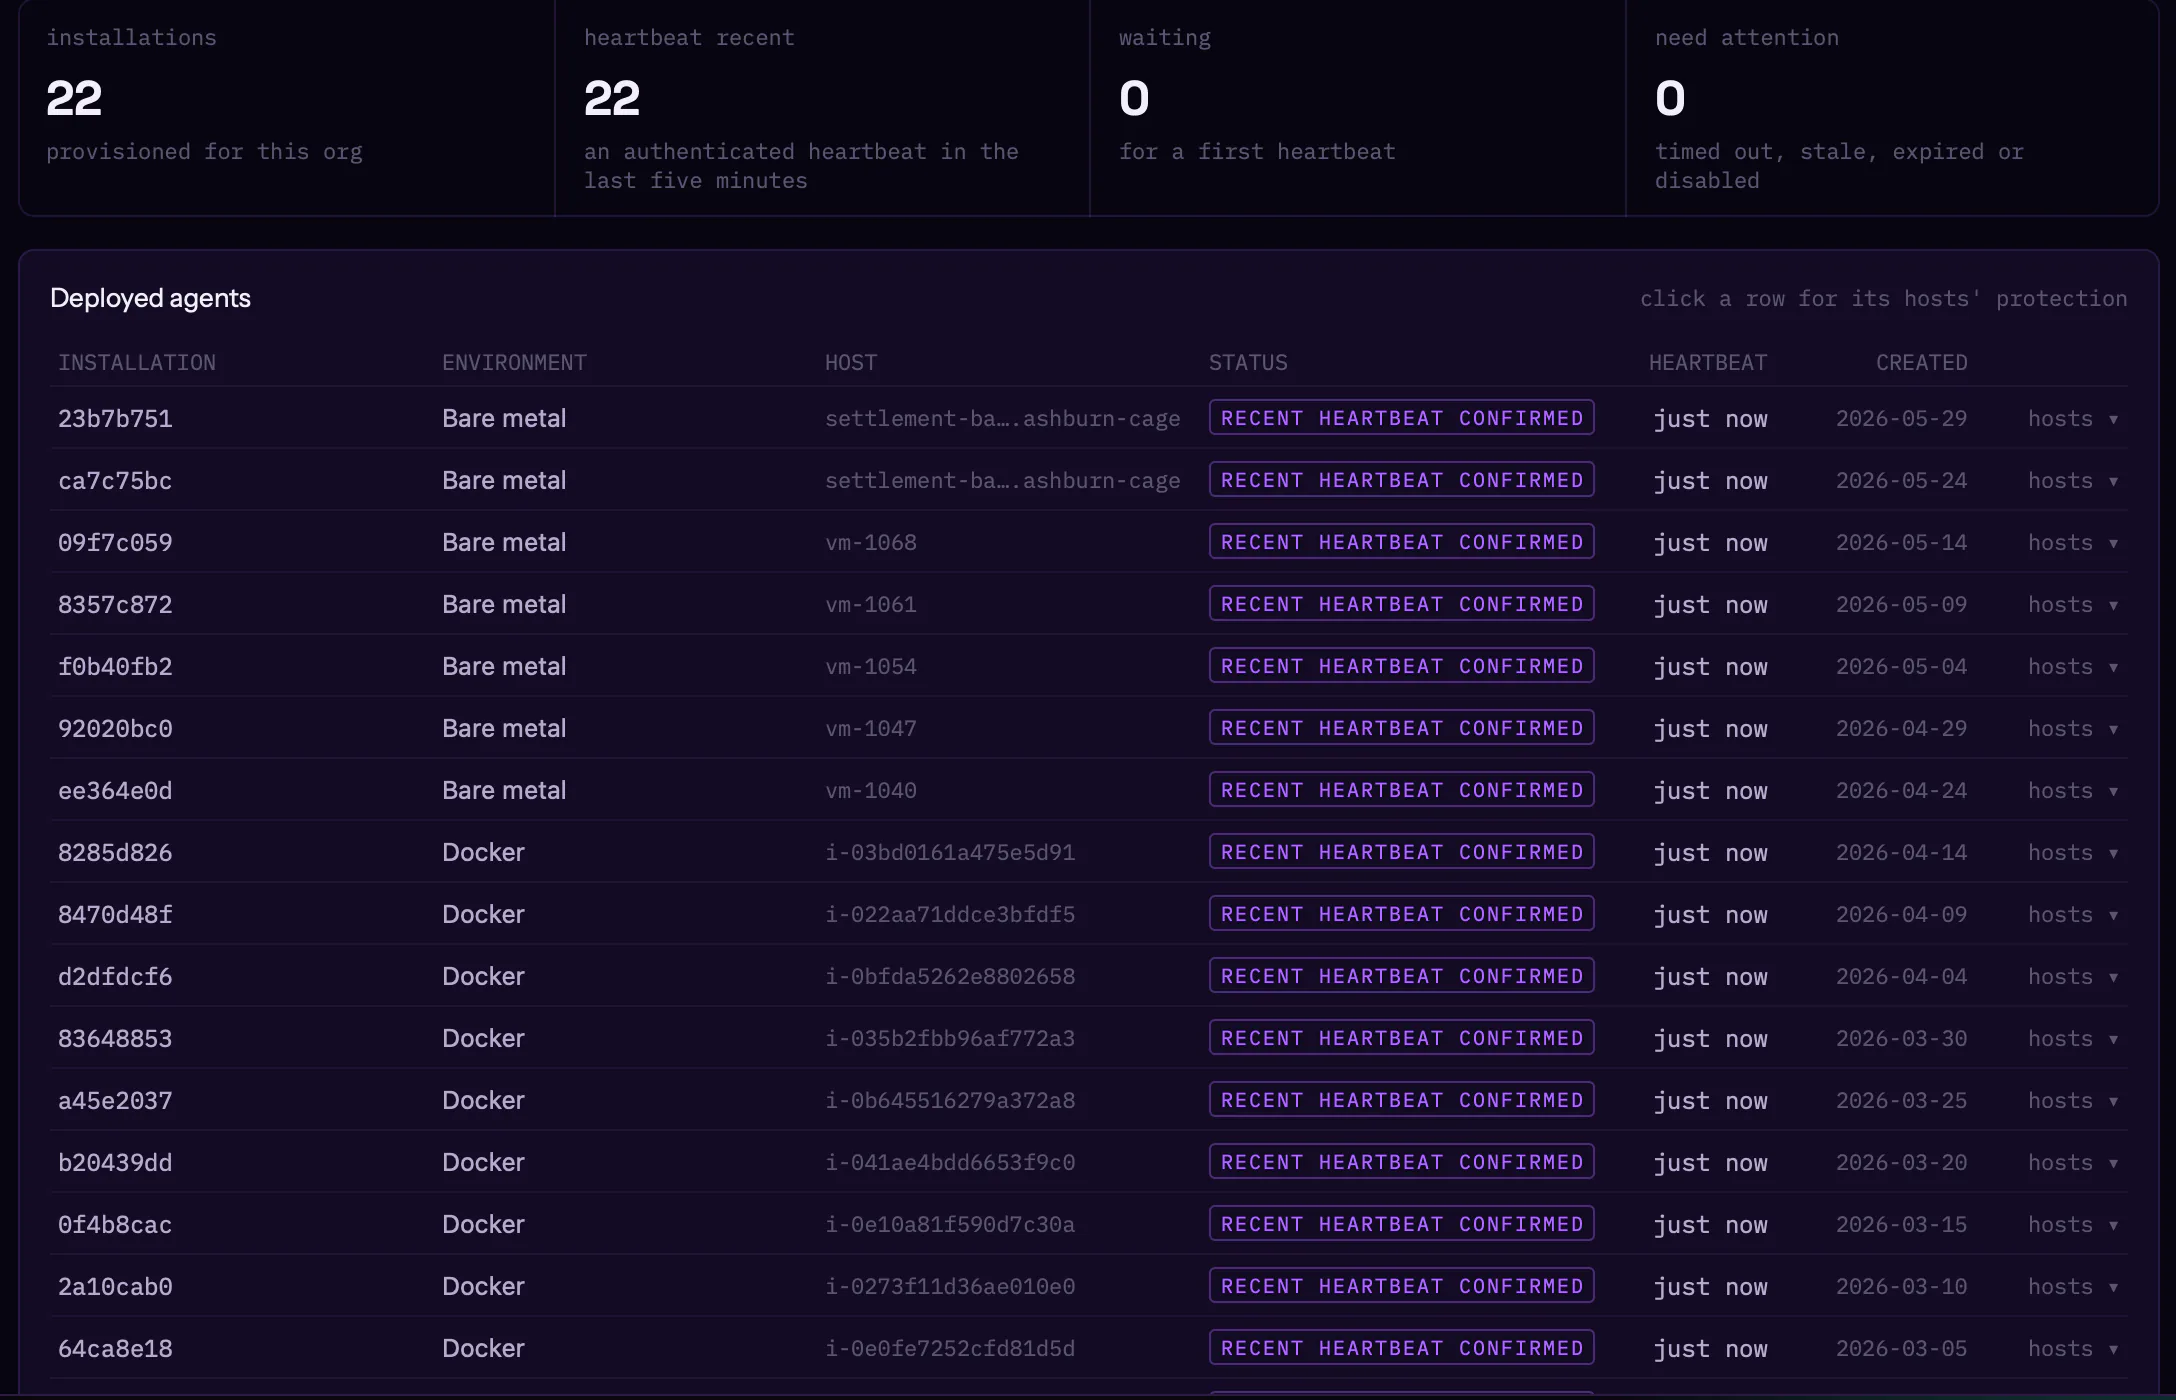Expand hosts for installation 8357c872
Screen dimensions: 2176x1400
pos(2073,605)
